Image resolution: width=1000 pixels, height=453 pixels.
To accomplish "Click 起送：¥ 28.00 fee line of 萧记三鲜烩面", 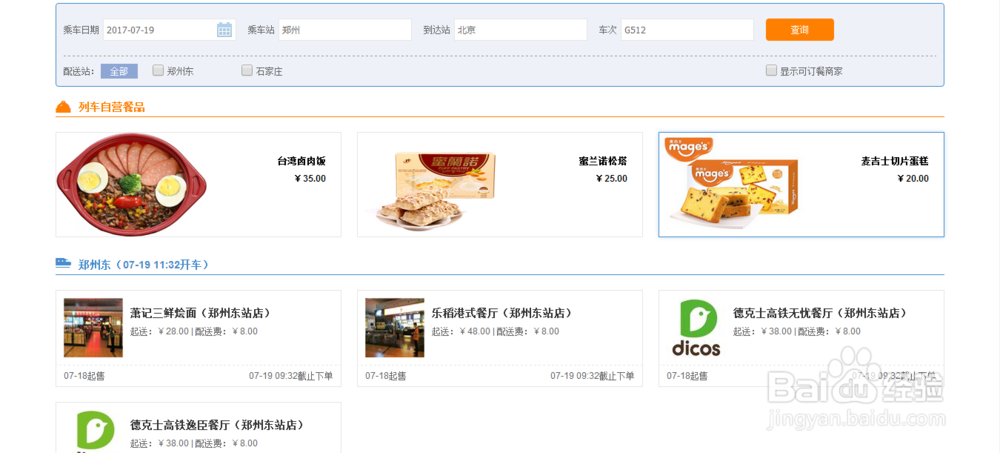I will 194,331.
